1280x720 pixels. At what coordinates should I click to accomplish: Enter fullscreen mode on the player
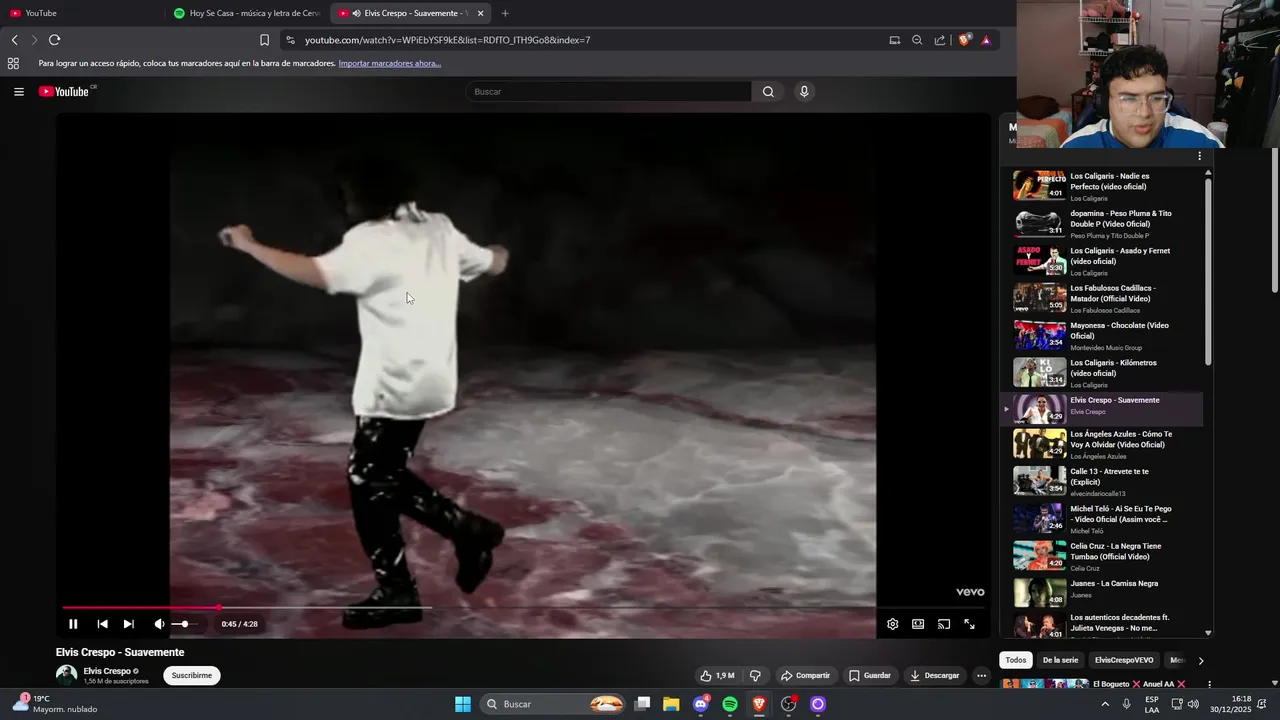969,624
